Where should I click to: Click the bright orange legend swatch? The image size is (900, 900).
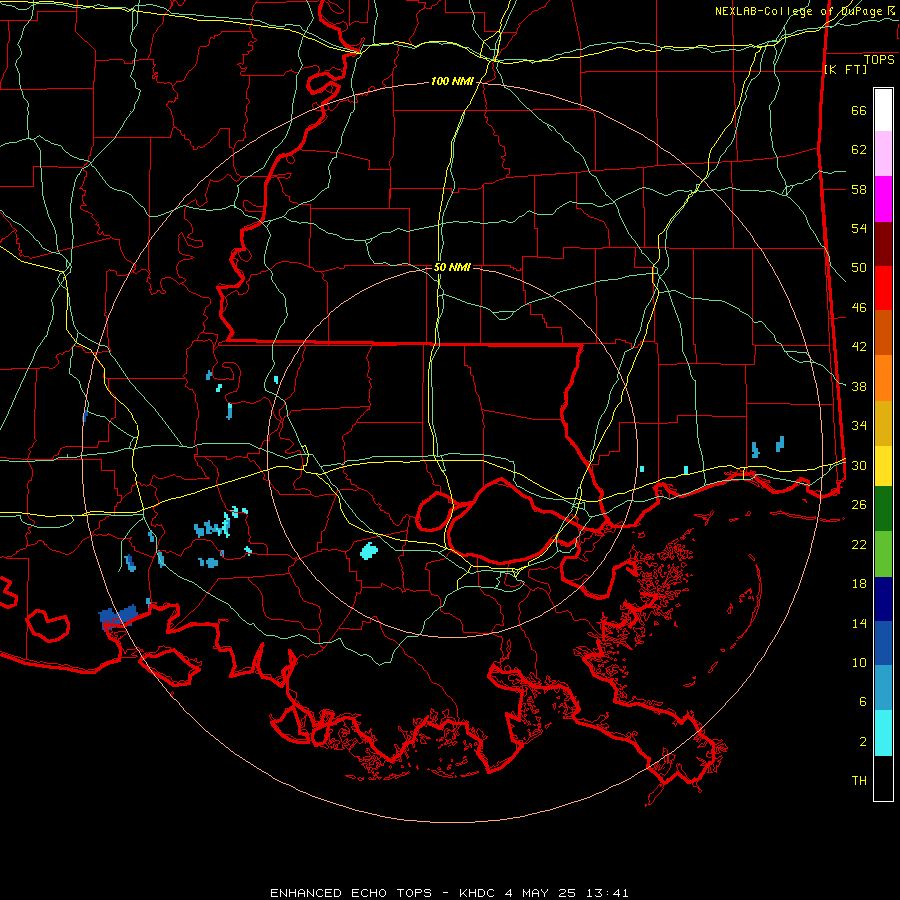[883, 378]
